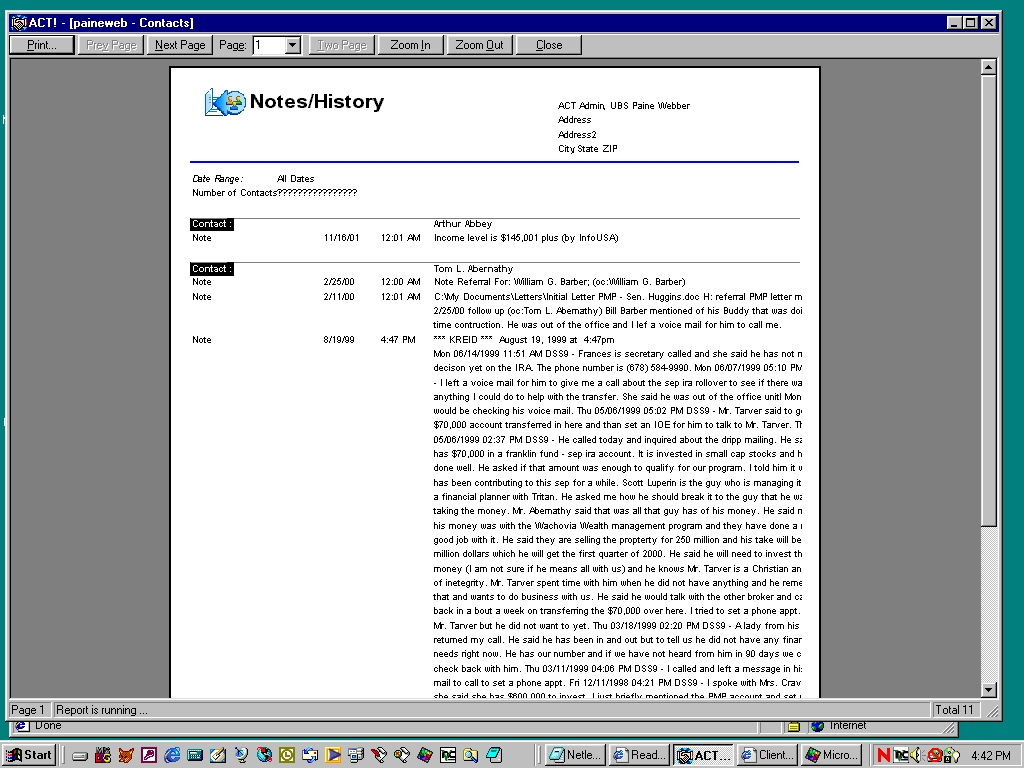Click the vertical scrollbar thumb
This screenshot has width=1024, height=768.
pos(988,300)
